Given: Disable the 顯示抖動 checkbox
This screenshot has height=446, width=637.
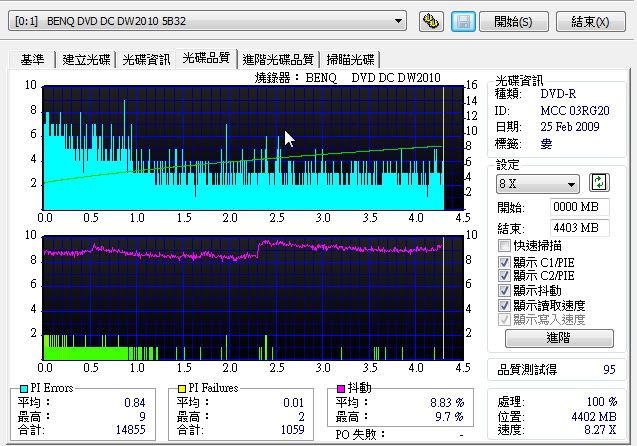Looking at the screenshot, I should click(x=504, y=290).
